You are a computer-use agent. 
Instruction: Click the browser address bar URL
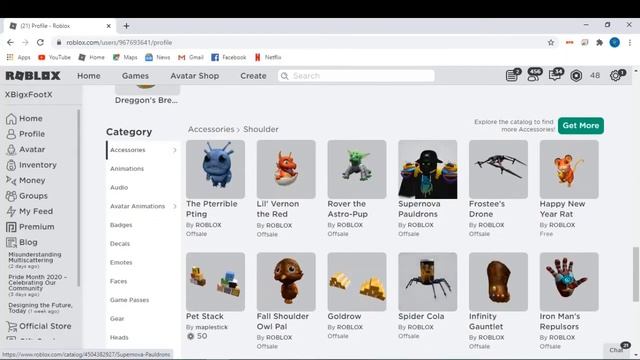tap(119, 42)
